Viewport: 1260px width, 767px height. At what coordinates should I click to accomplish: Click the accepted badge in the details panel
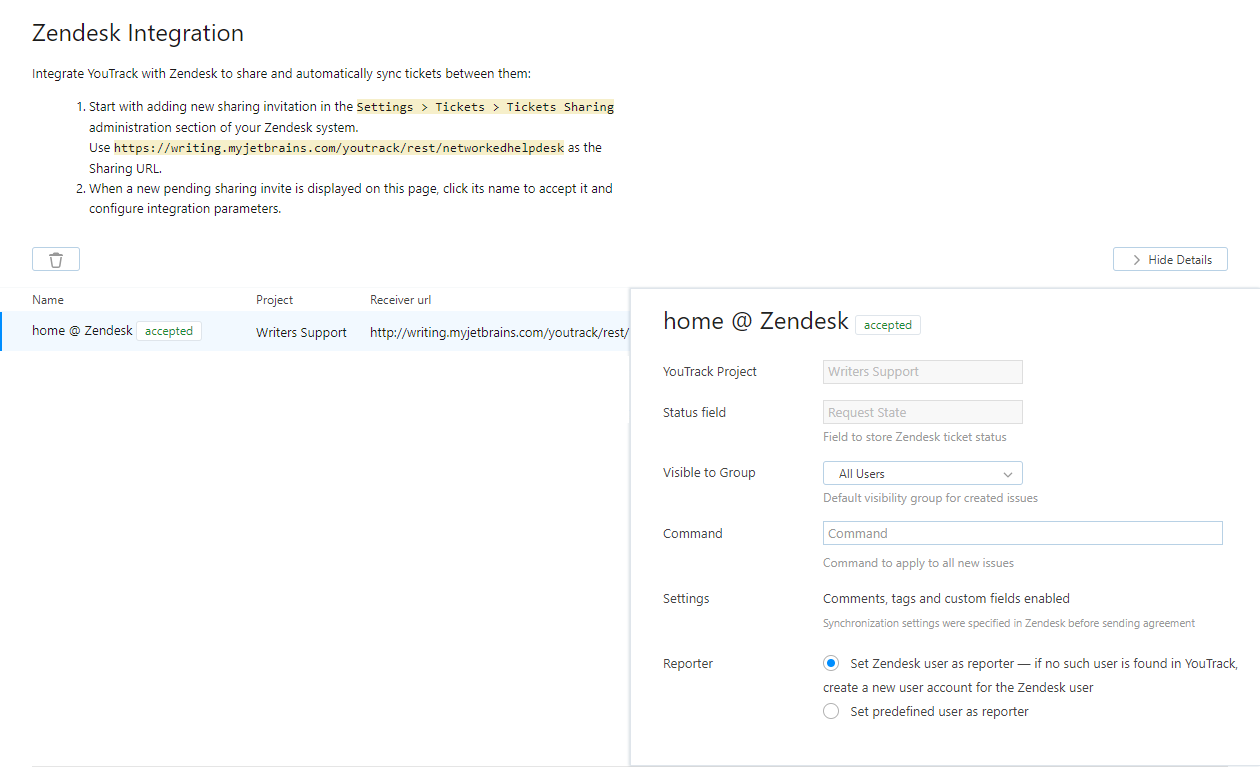(887, 324)
